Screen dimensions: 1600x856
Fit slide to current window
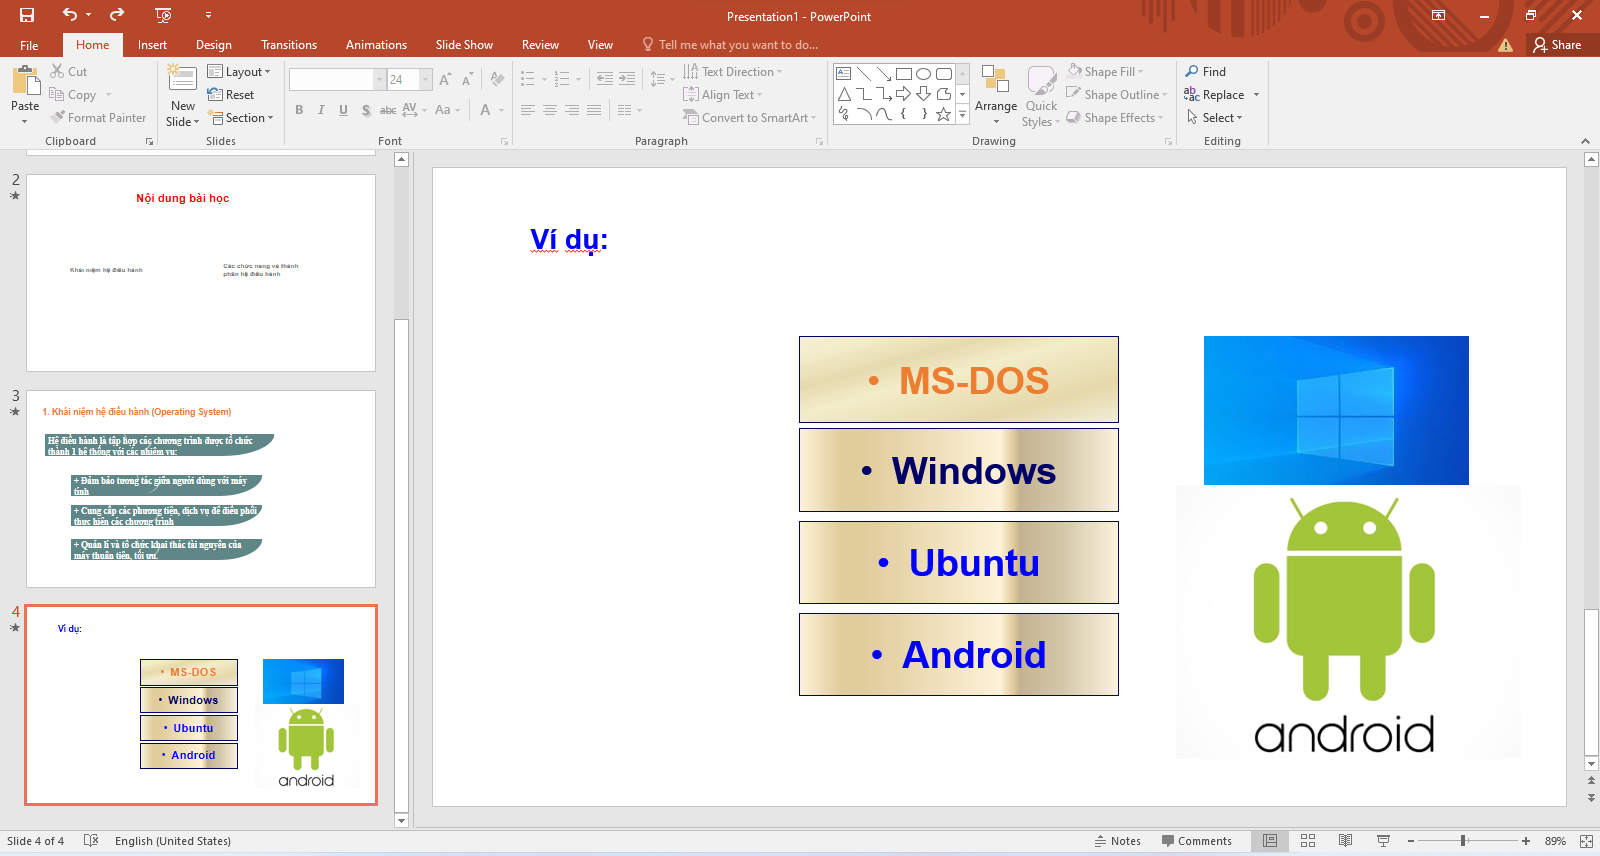(1586, 841)
